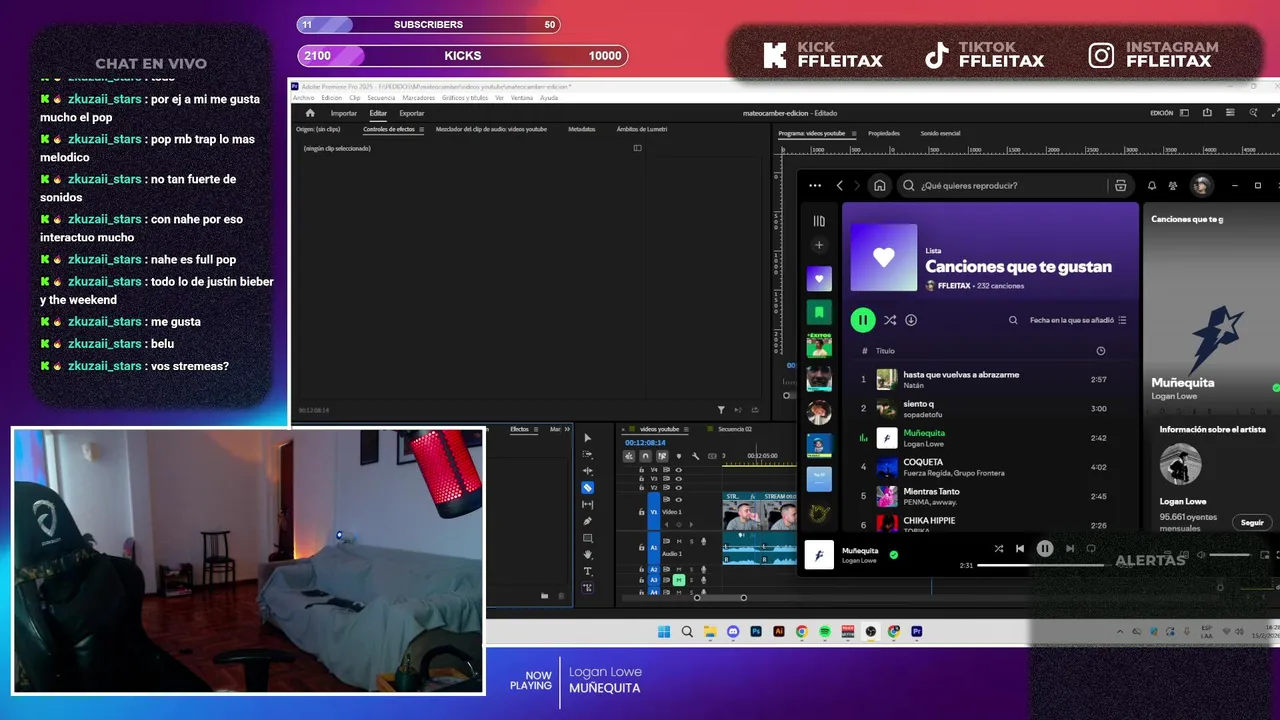Viewport: 1280px width, 720px height.
Task: Toggle V4 track visibility eye
Action: coord(678,469)
